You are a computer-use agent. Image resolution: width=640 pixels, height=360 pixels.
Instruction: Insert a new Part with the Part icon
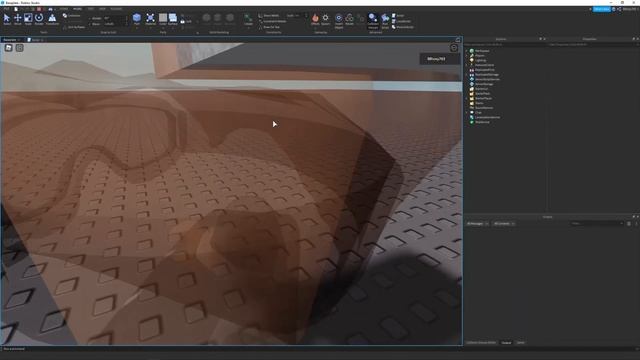[137, 19]
